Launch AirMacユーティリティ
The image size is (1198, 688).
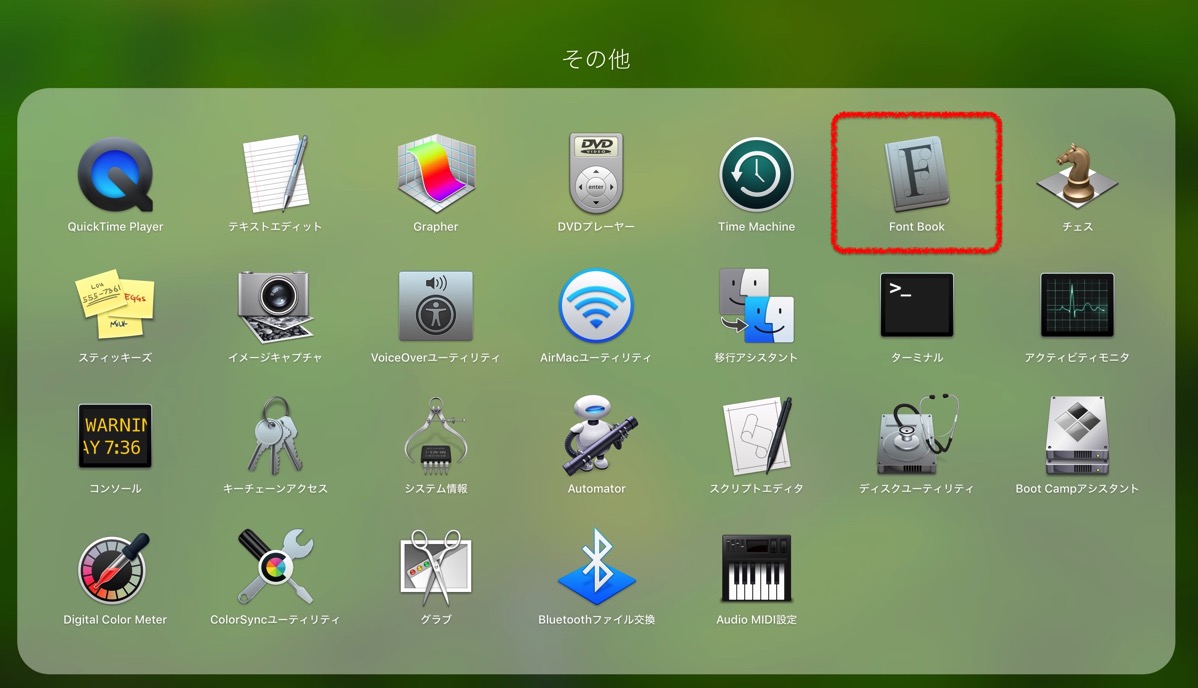[596, 306]
